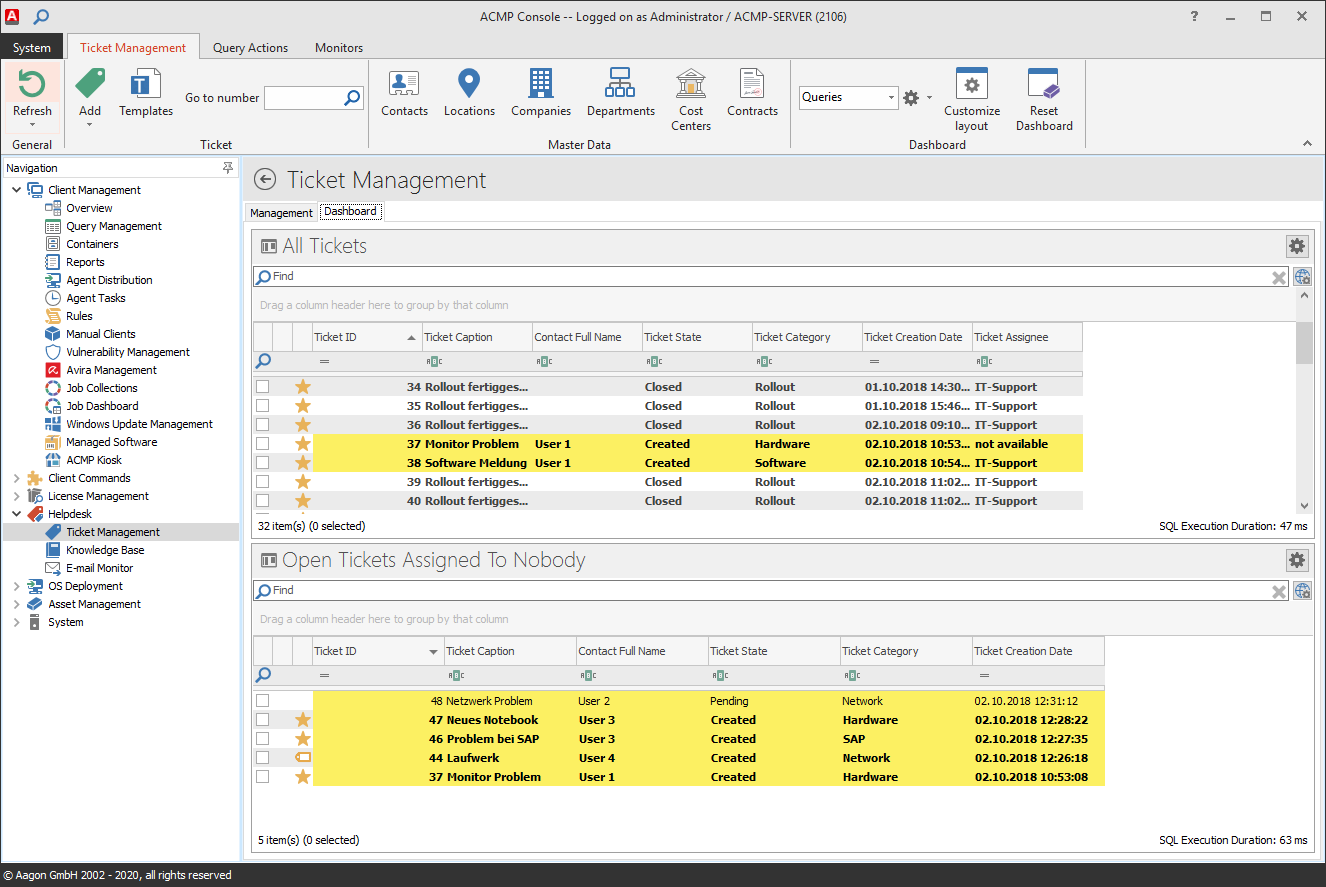
Task: Select checkbox for ticket 48 Netzwerk Problem
Action: coord(262,701)
